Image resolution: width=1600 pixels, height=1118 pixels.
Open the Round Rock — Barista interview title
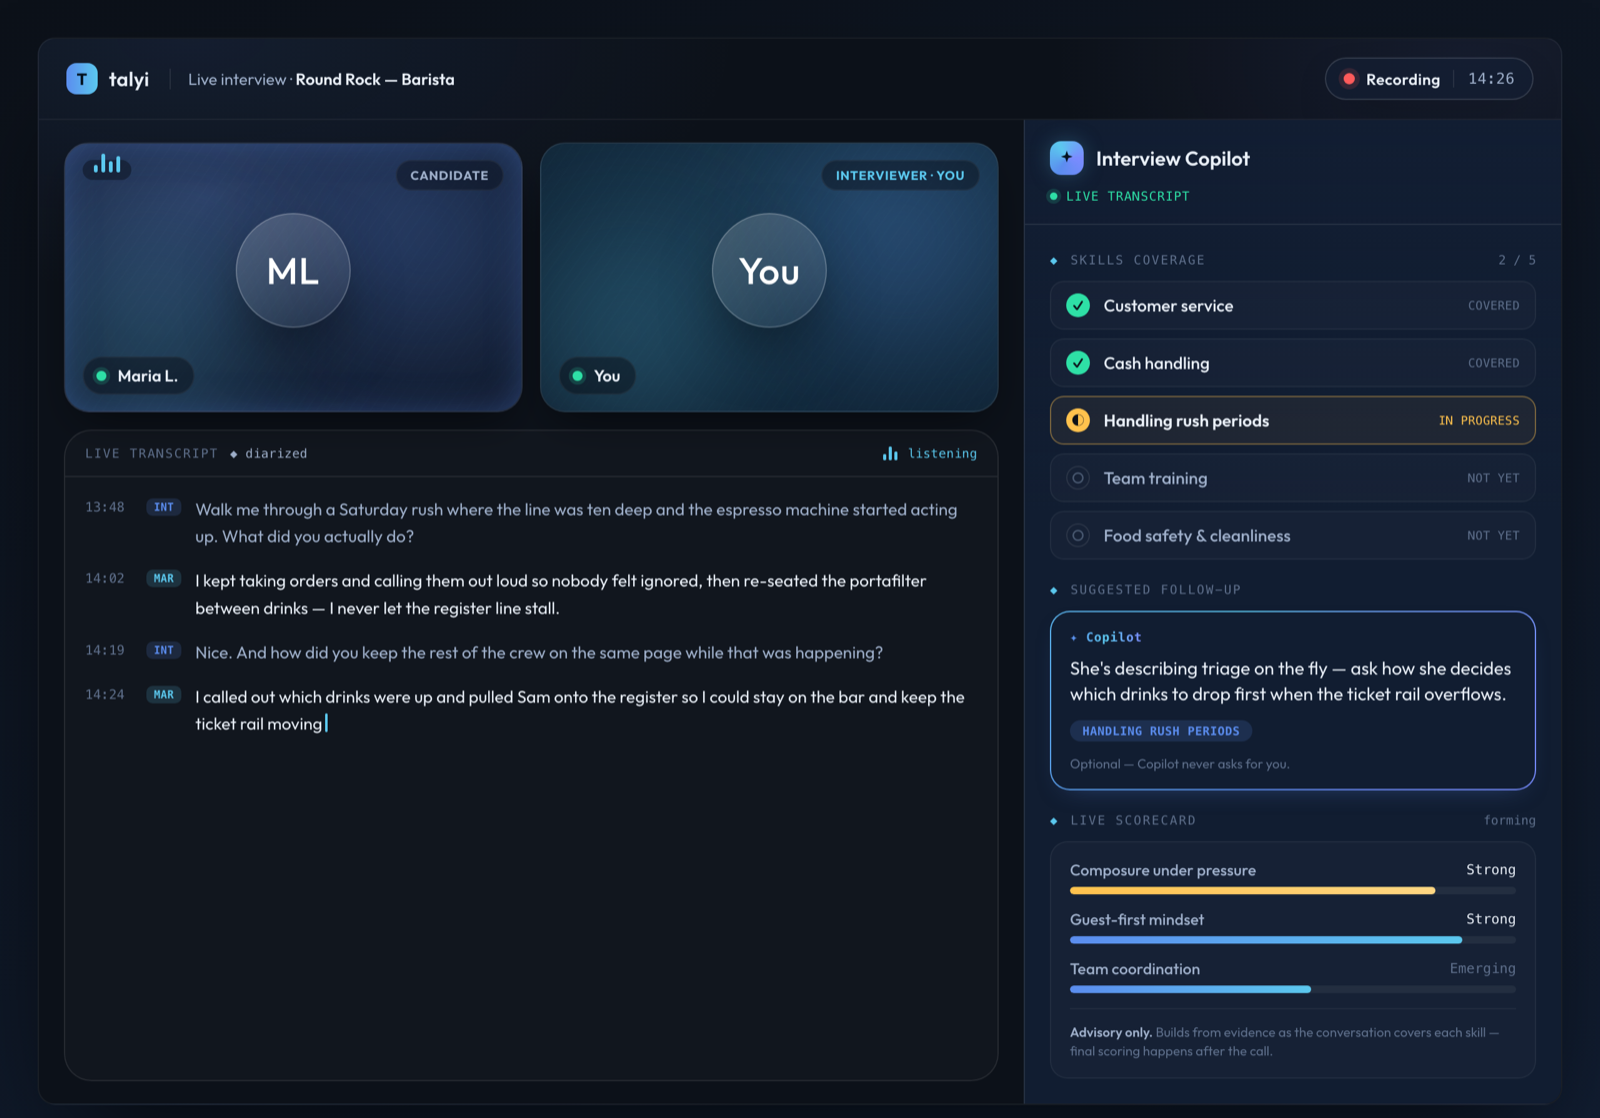[x=375, y=79]
